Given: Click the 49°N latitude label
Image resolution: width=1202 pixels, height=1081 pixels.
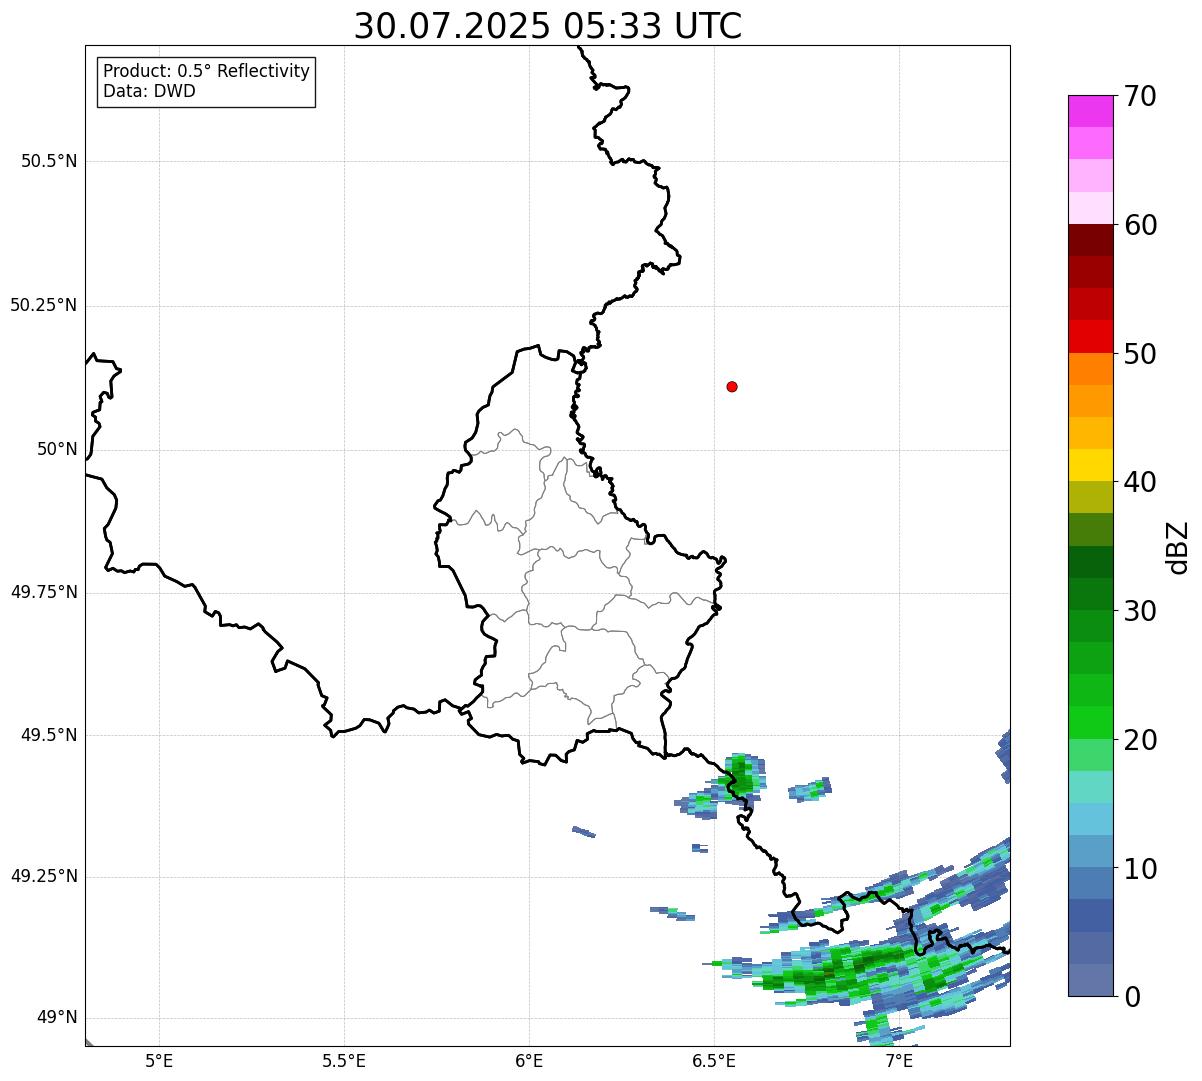Looking at the screenshot, I should pos(57,1018).
